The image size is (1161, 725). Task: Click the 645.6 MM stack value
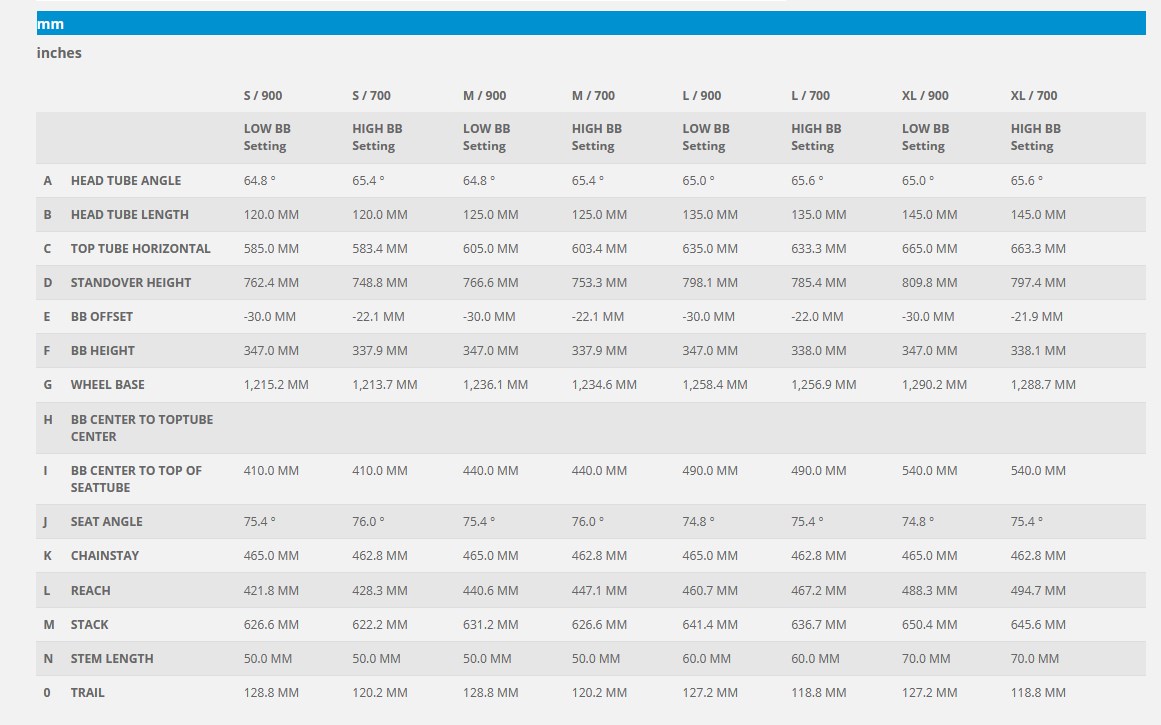(1038, 625)
